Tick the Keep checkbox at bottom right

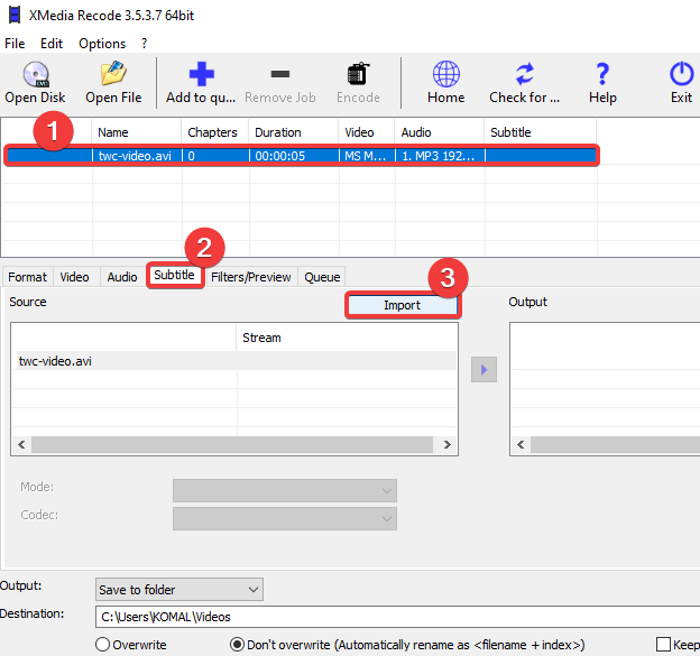[664, 645]
